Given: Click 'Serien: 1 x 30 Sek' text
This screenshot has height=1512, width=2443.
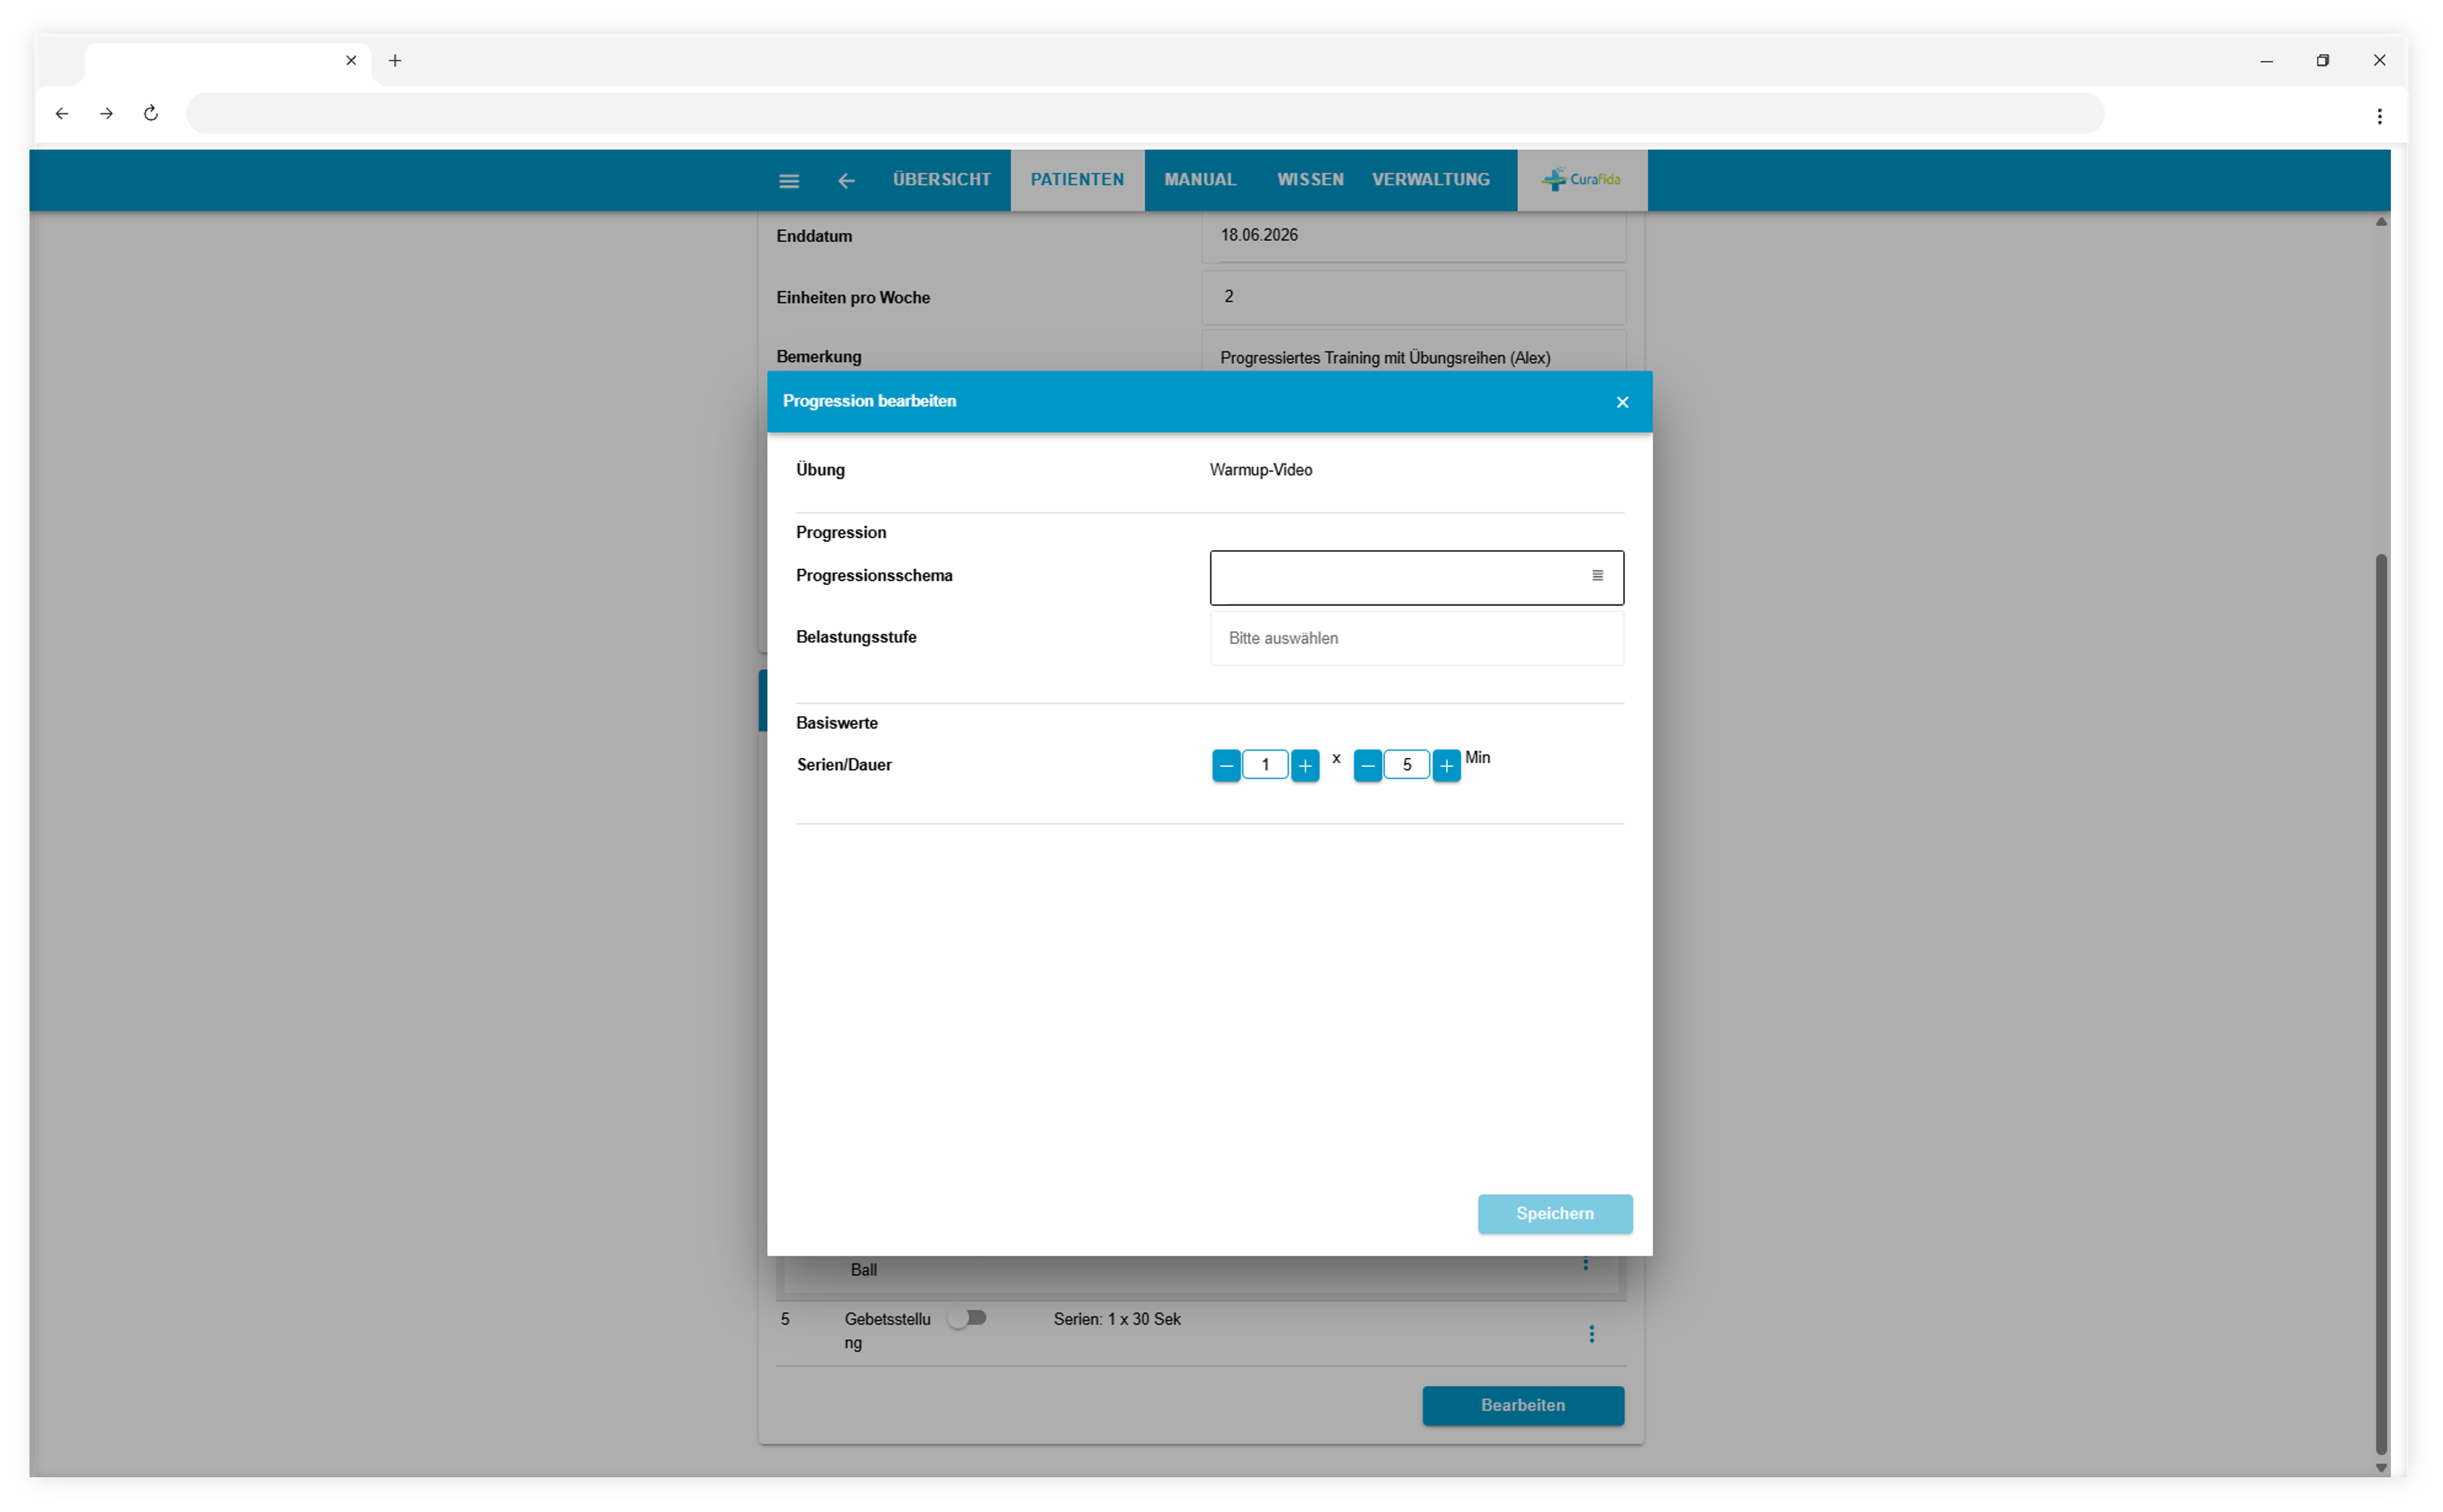Looking at the screenshot, I should [x=1116, y=1320].
